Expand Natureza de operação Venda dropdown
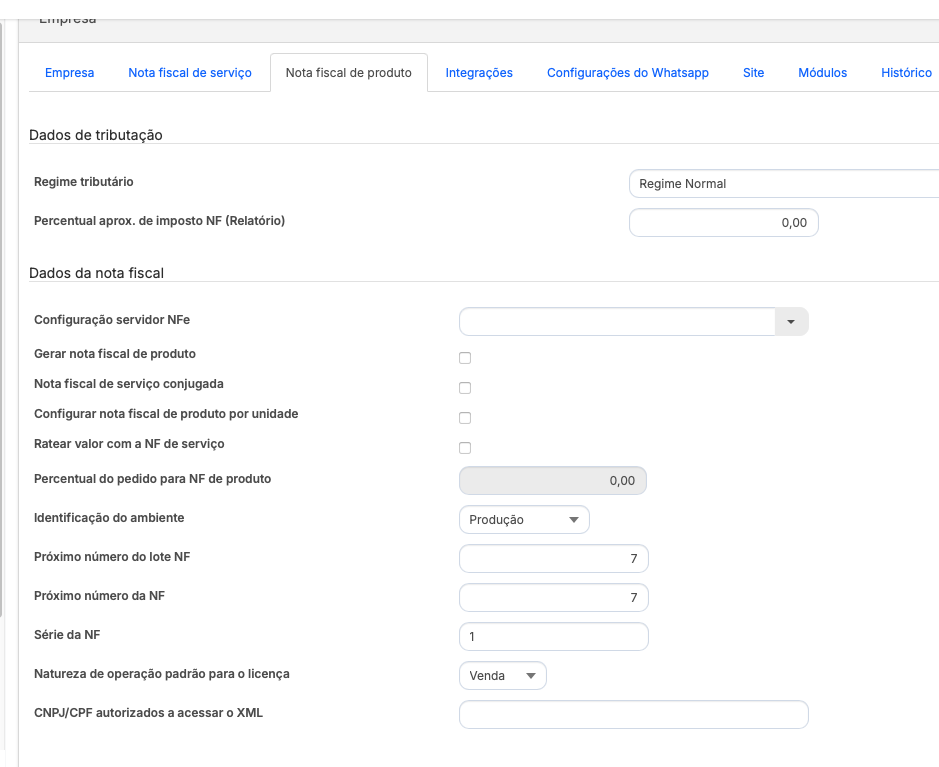 click(502, 676)
